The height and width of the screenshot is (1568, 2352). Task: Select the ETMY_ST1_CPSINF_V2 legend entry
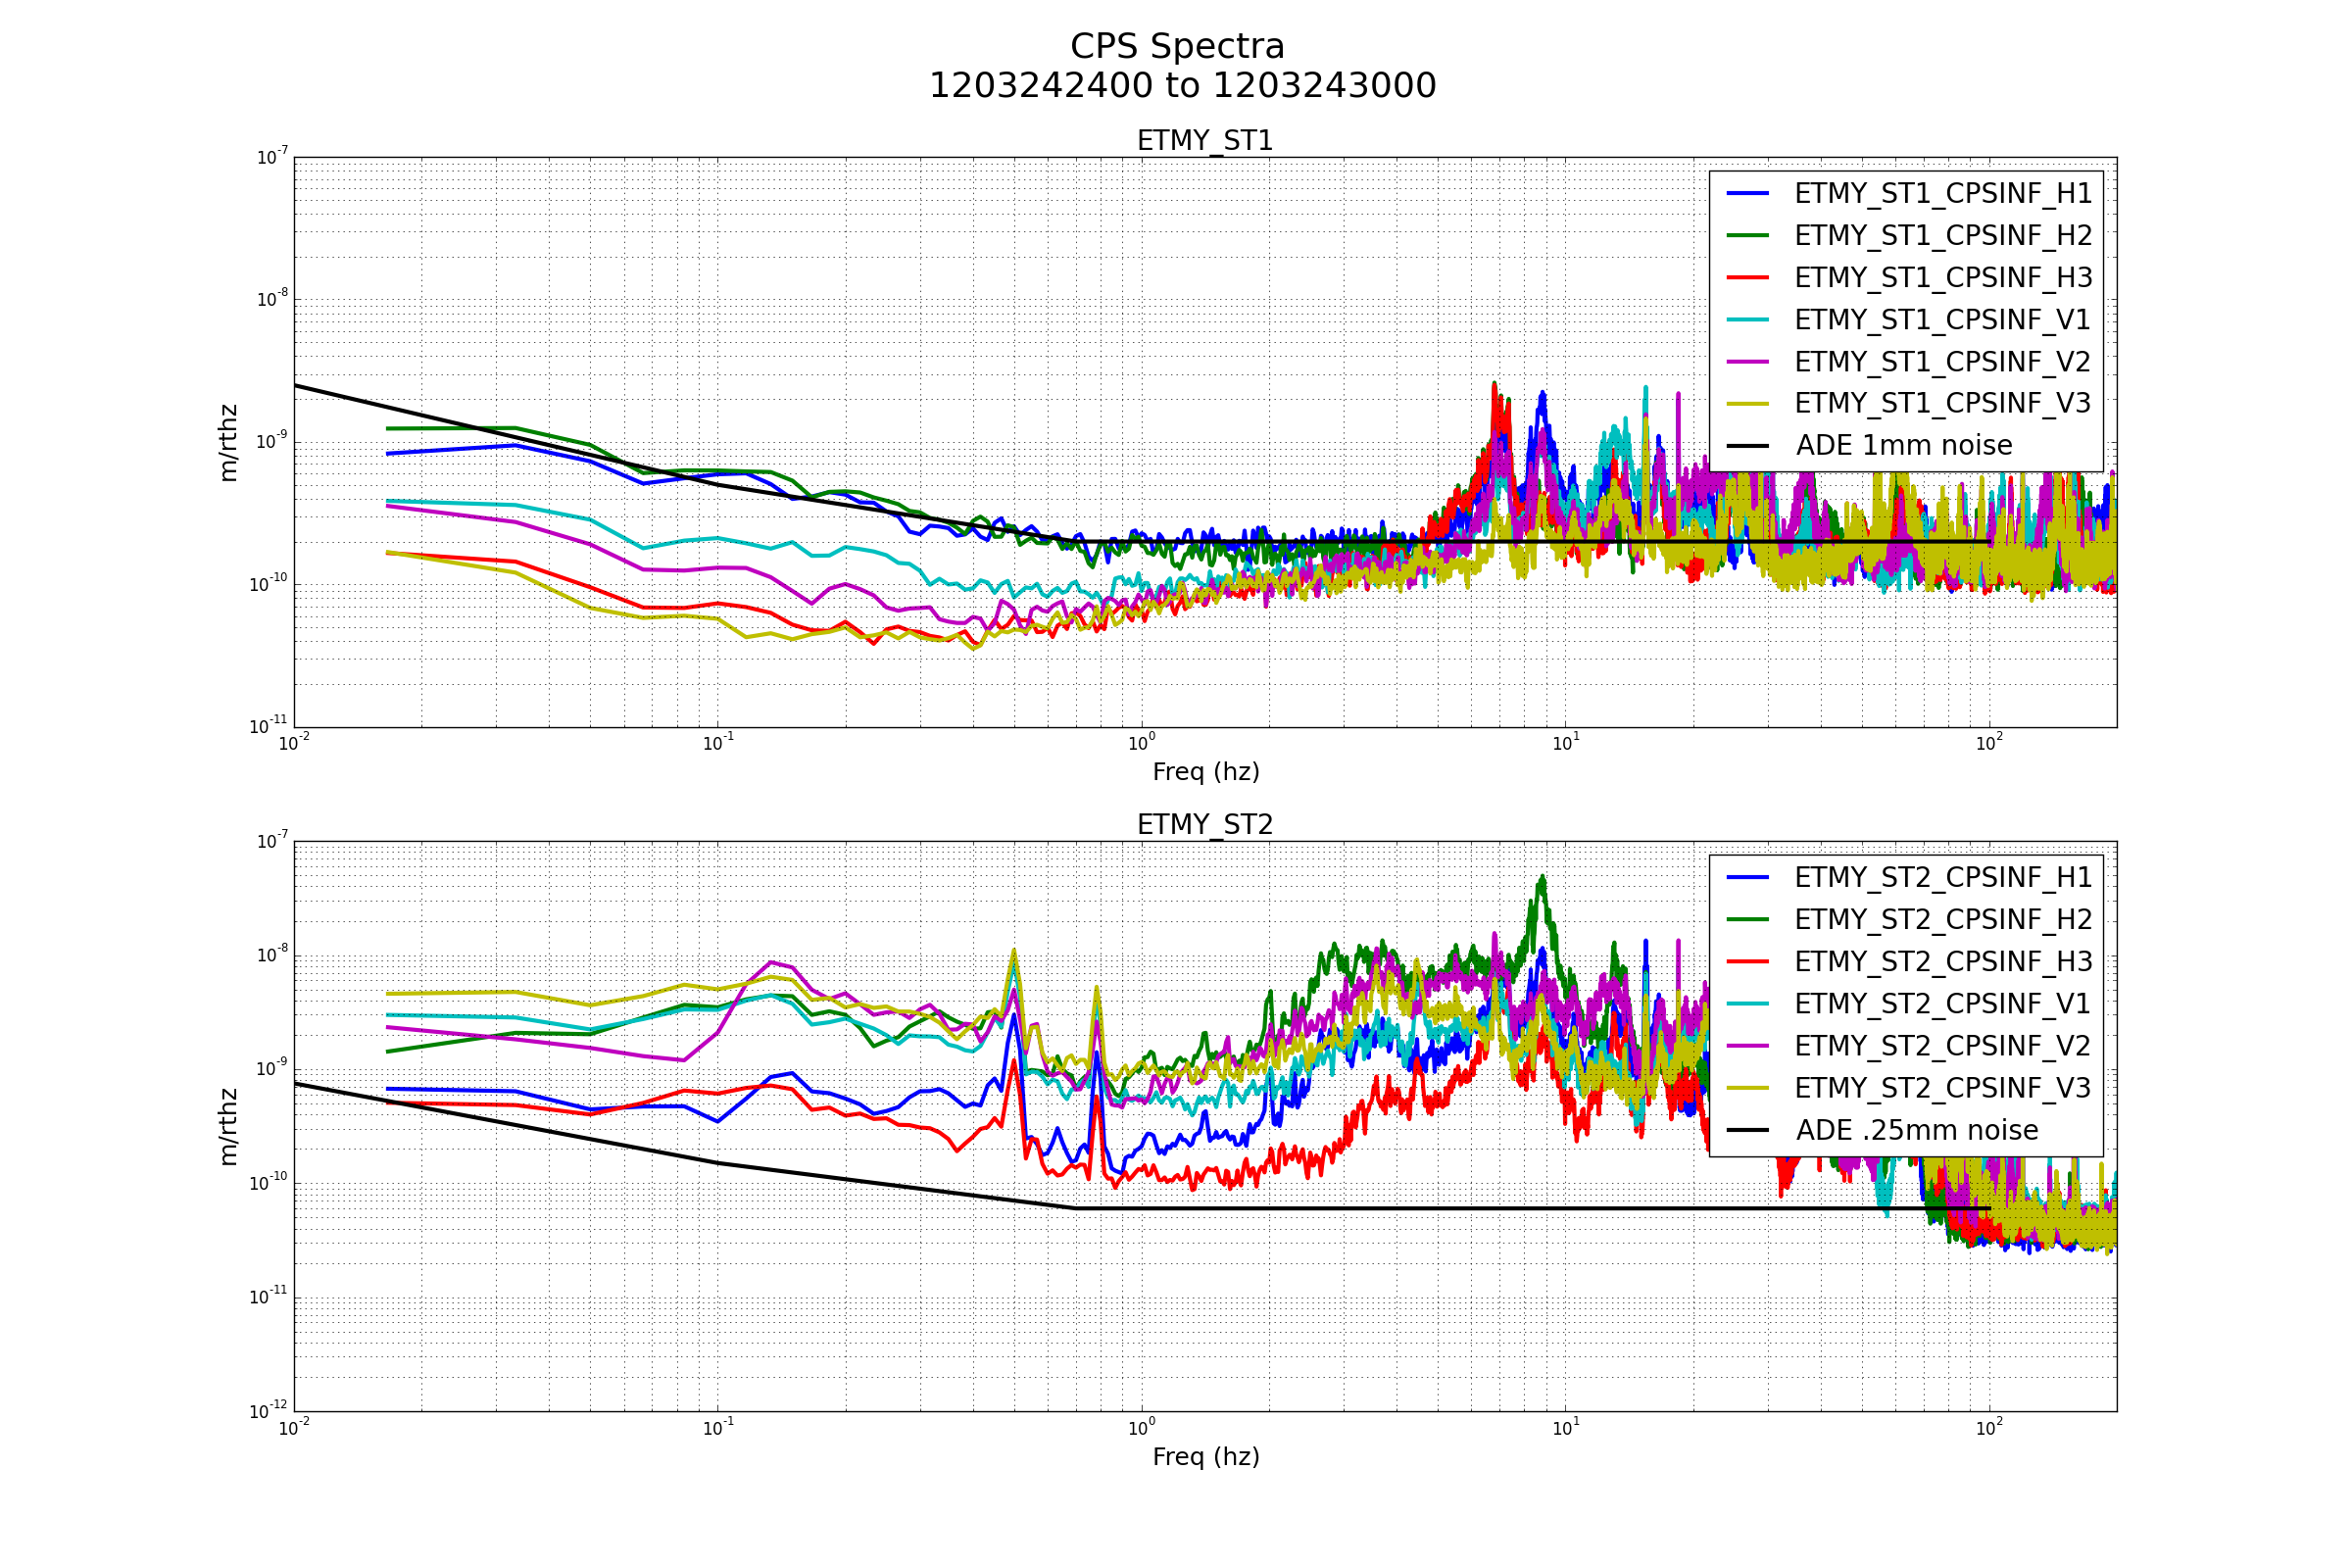1942,362
